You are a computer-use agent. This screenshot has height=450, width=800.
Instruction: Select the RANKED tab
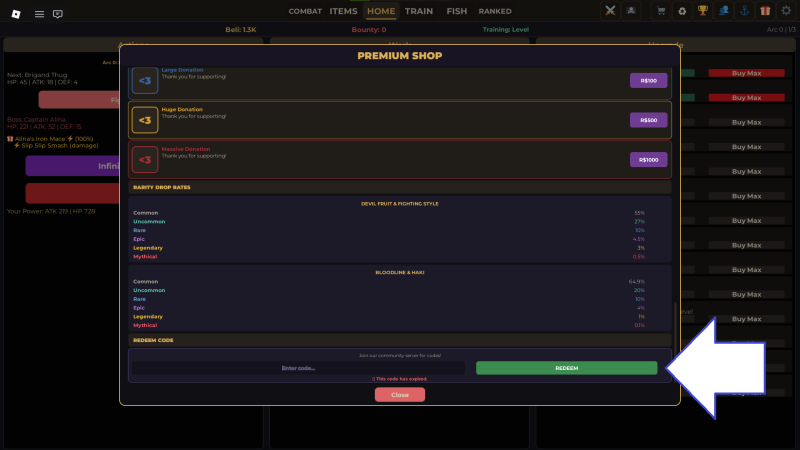tap(495, 12)
